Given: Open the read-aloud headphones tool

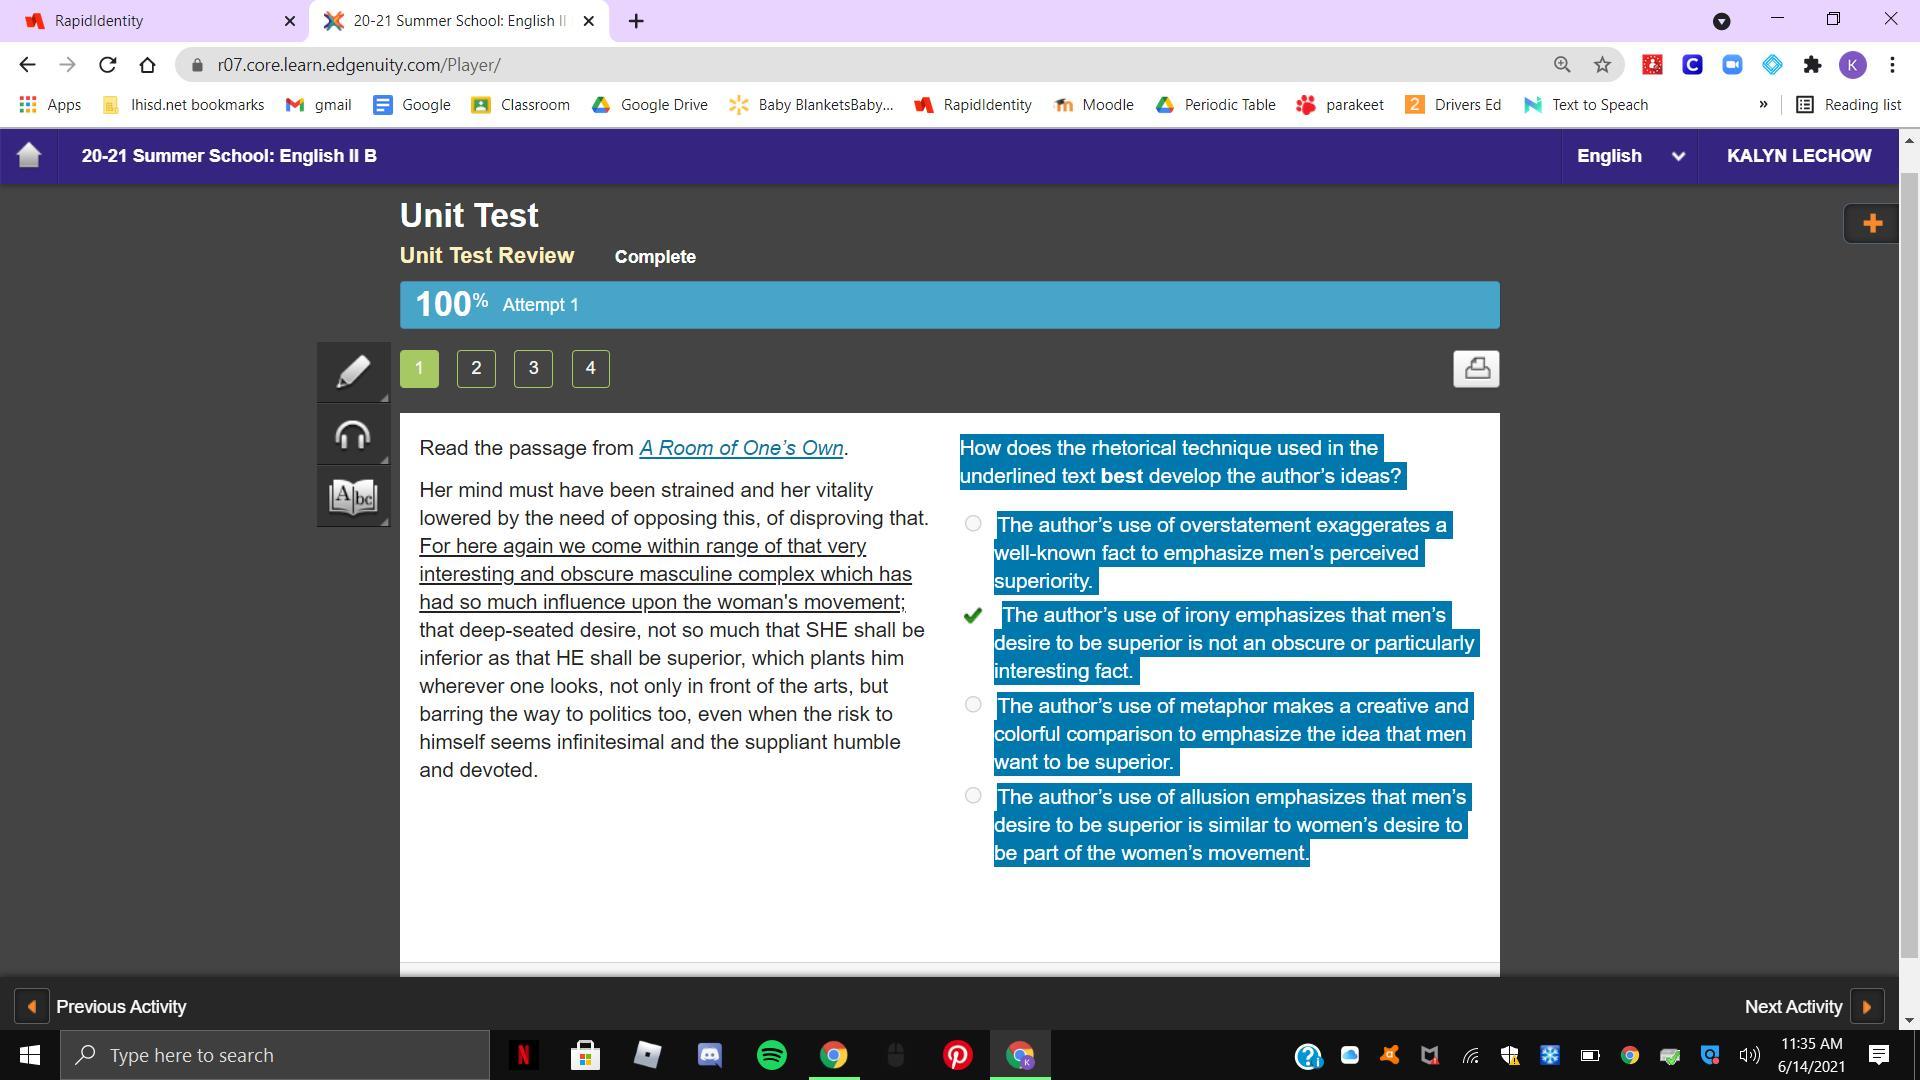Looking at the screenshot, I should pos(353,435).
